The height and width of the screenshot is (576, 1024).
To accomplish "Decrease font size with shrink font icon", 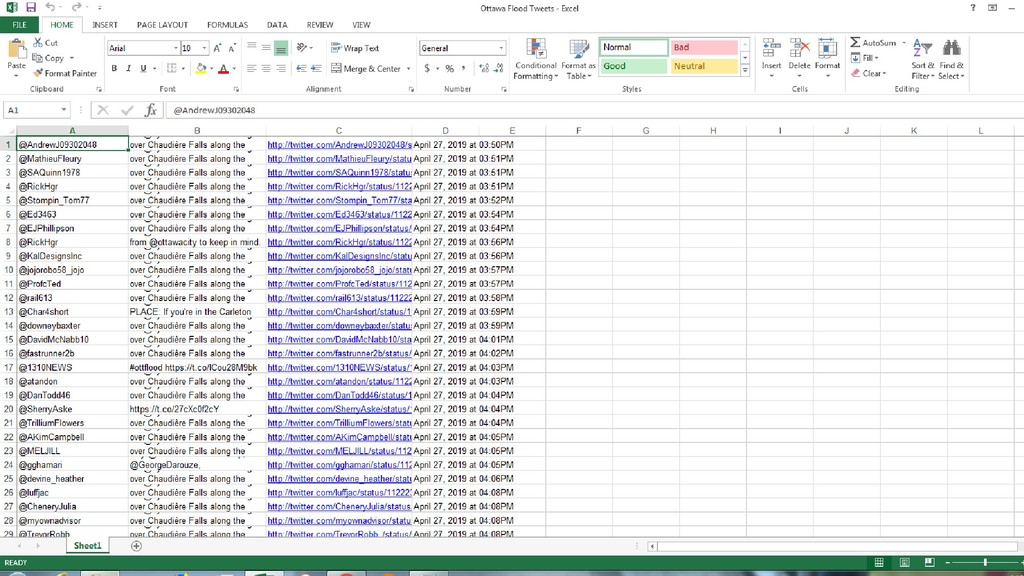I will click(x=232, y=48).
